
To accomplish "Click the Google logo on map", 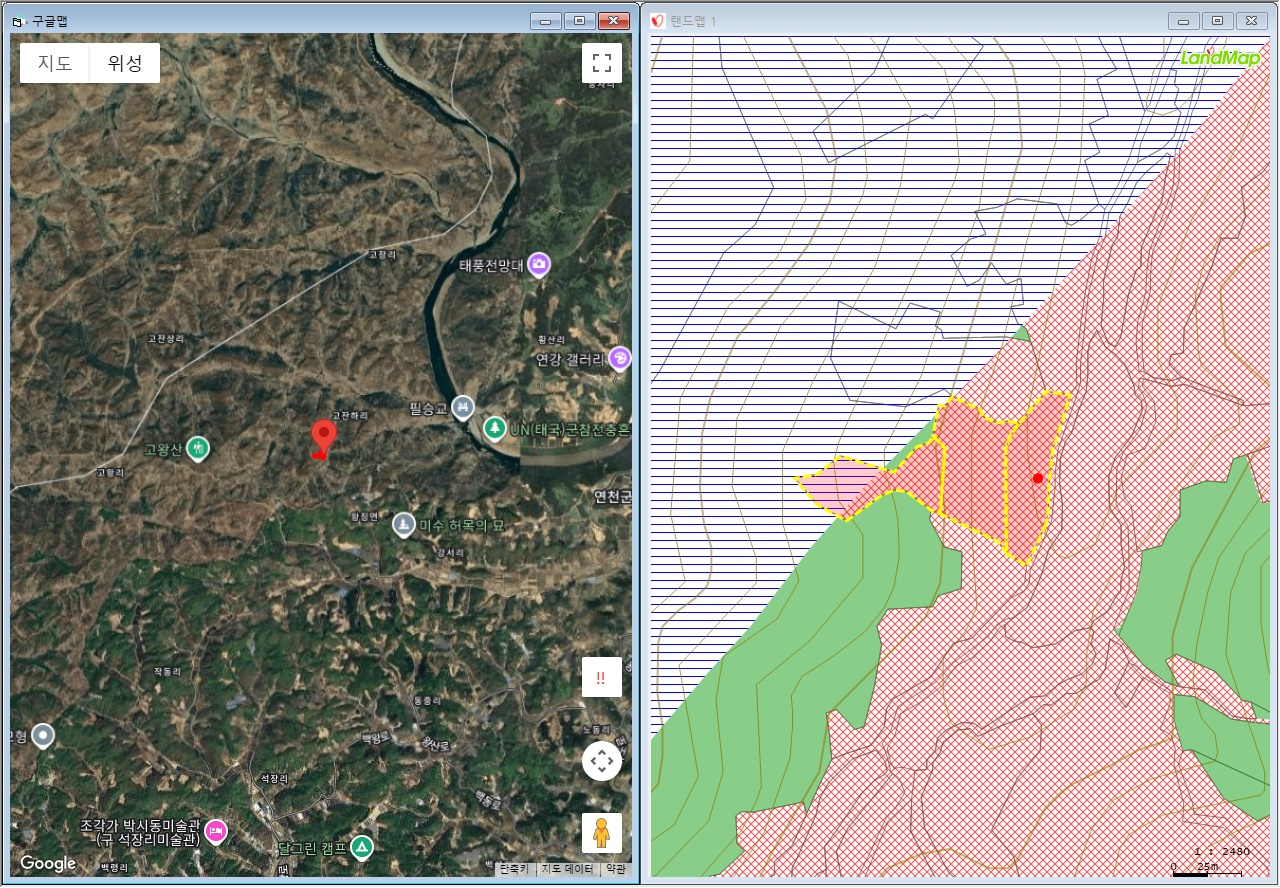I will pos(48,864).
